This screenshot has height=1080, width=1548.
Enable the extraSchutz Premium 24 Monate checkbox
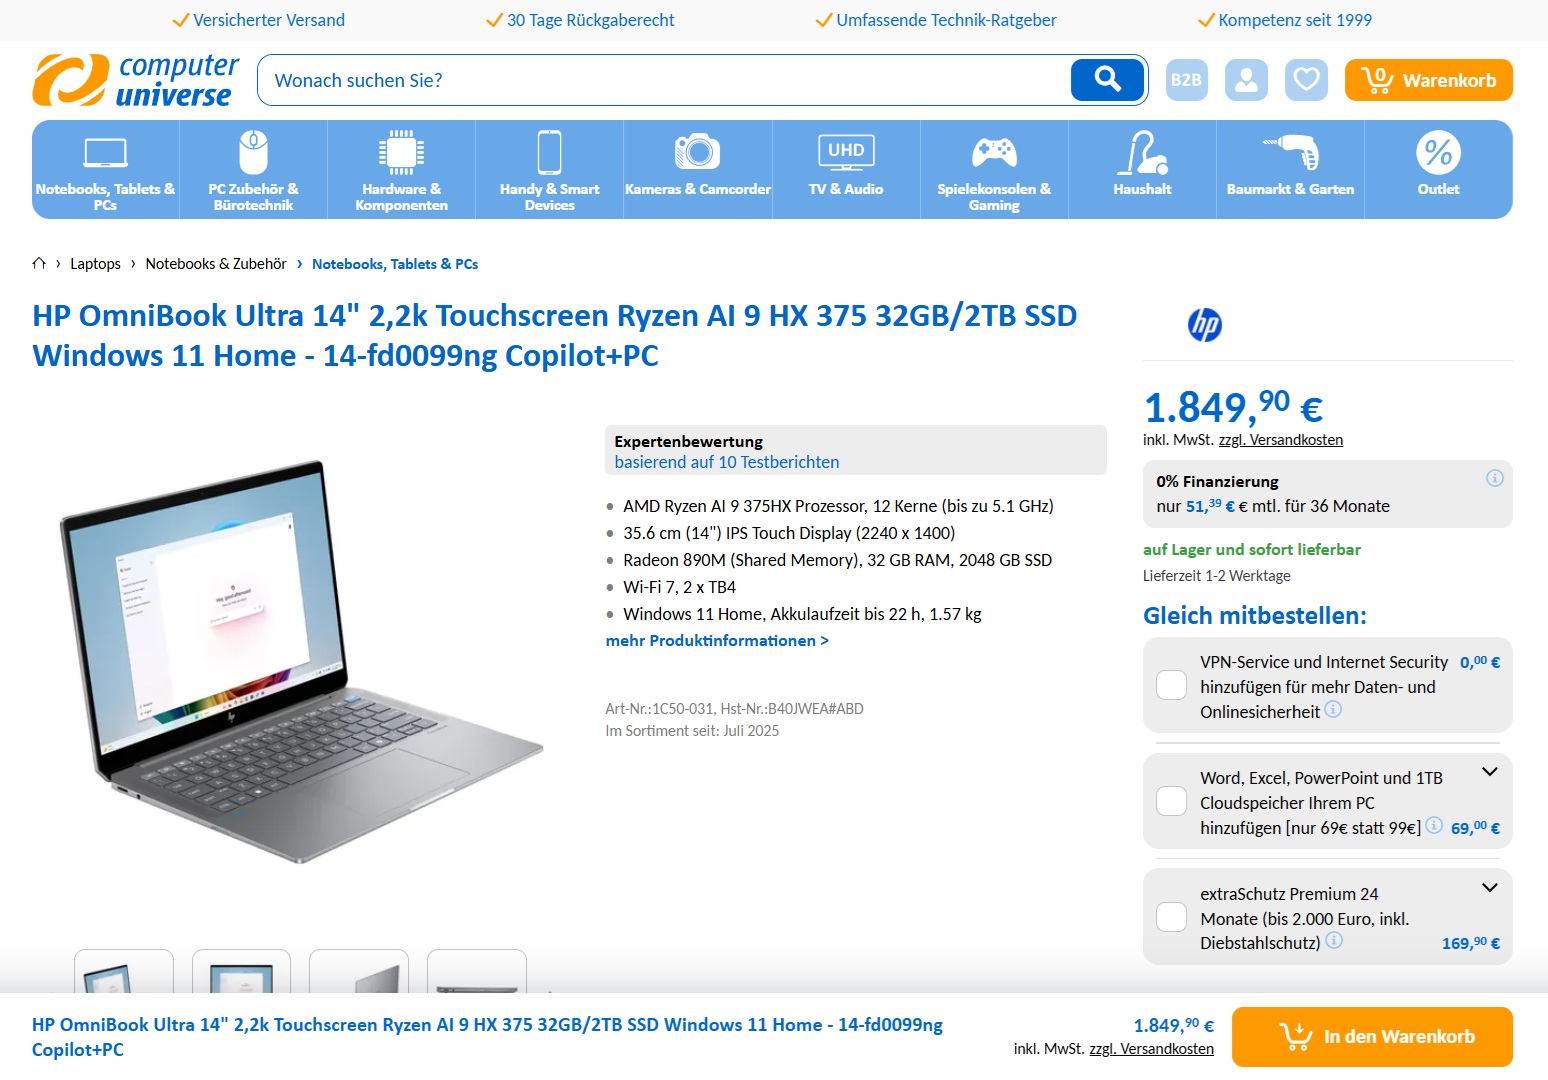(1171, 917)
